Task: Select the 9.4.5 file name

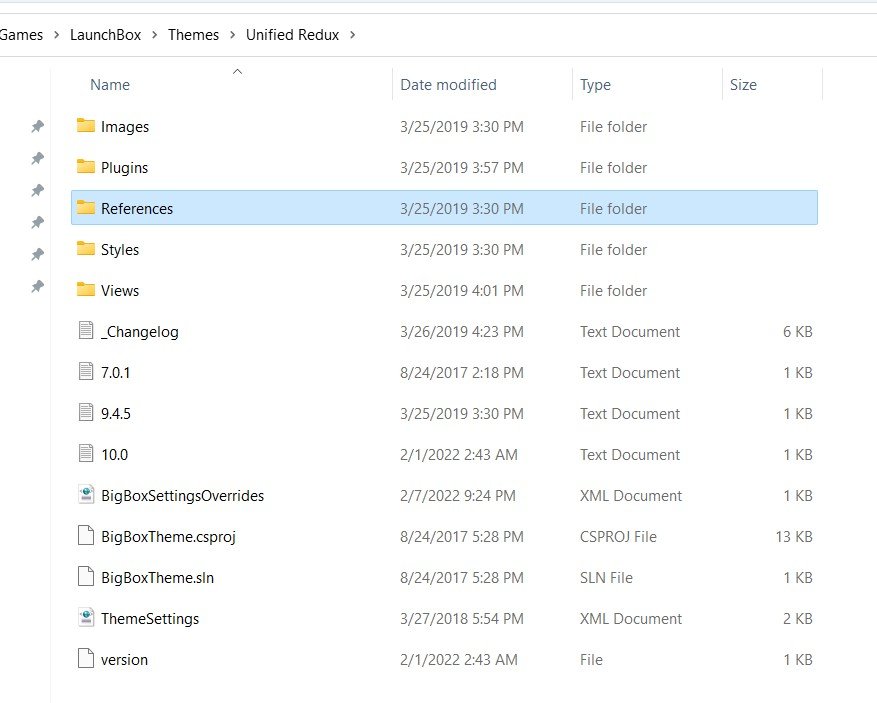Action: pos(116,414)
